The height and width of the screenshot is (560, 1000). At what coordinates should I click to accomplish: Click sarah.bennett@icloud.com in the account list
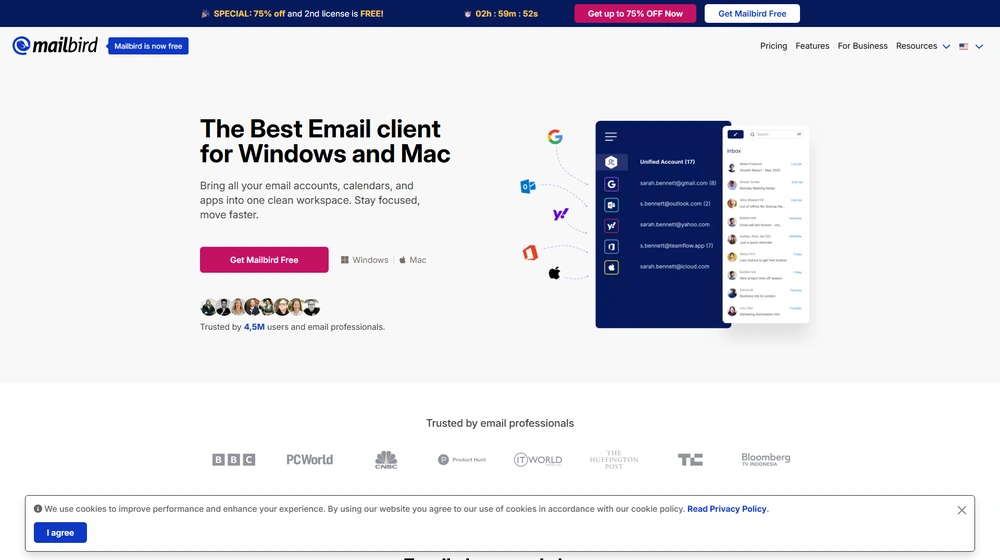click(x=674, y=267)
